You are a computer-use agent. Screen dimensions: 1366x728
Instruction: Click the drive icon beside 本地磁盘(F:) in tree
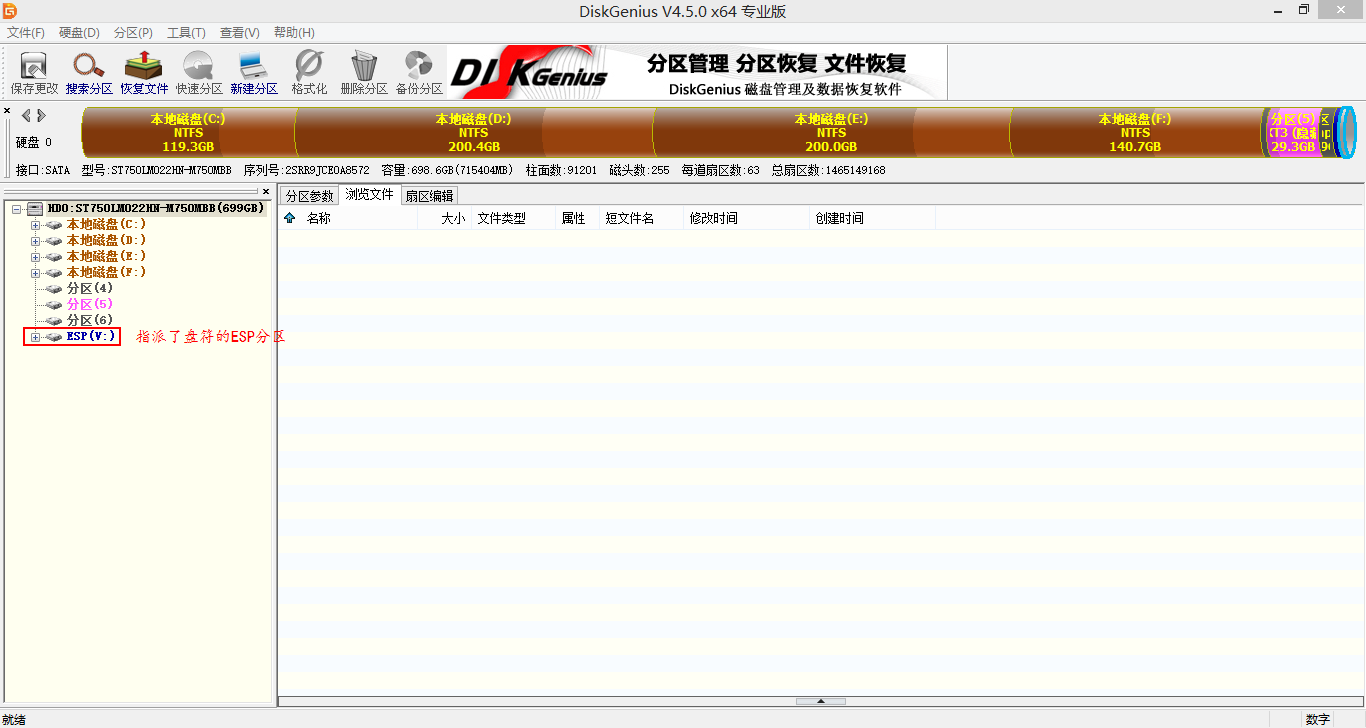click(x=54, y=273)
